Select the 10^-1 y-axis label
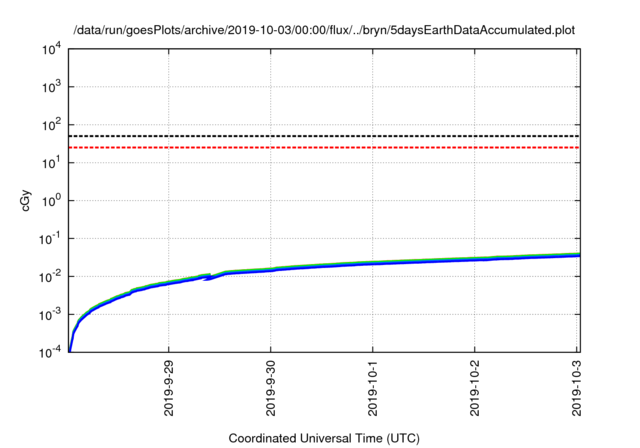640x448 pixels. [50, 239]
